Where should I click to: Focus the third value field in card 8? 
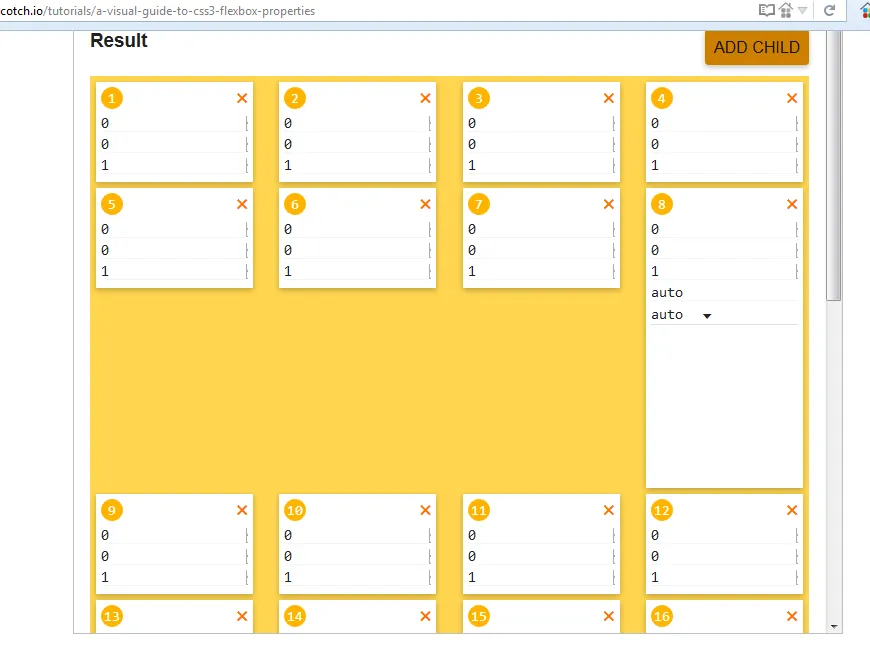pyautogui.click(x=724, y=271)
